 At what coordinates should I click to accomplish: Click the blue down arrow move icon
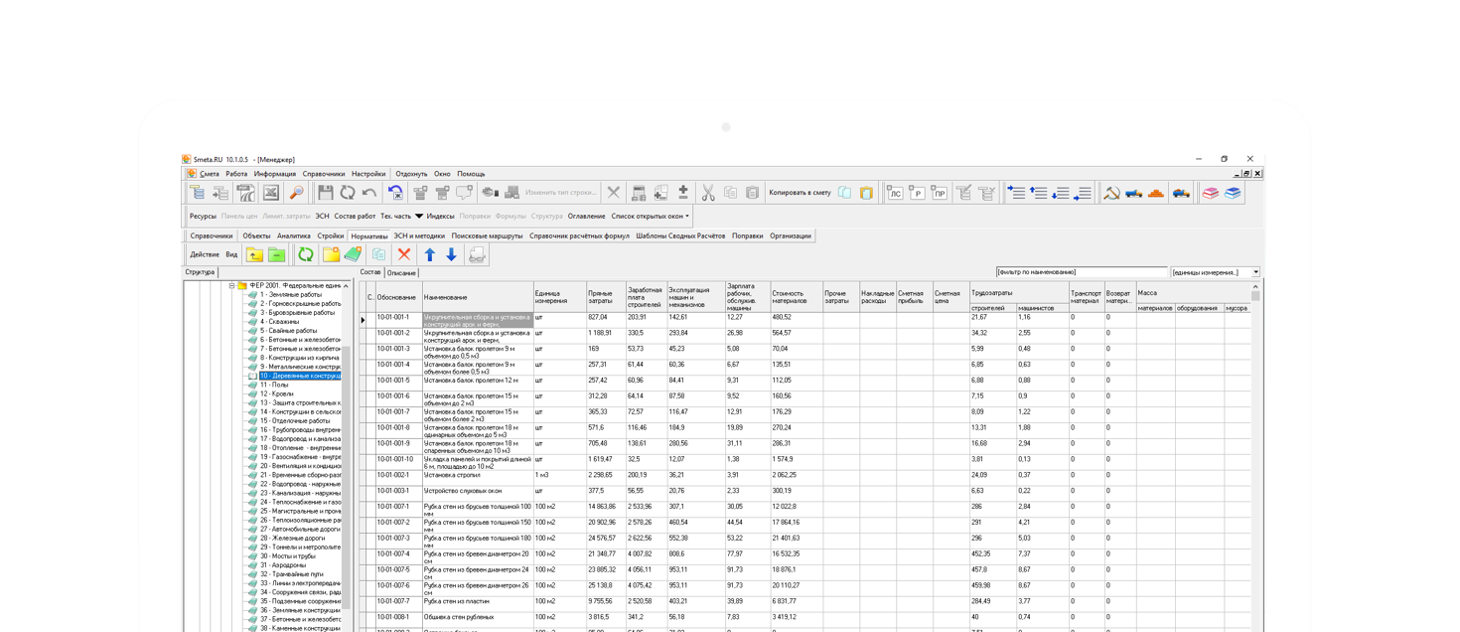(x=452, y=255)
